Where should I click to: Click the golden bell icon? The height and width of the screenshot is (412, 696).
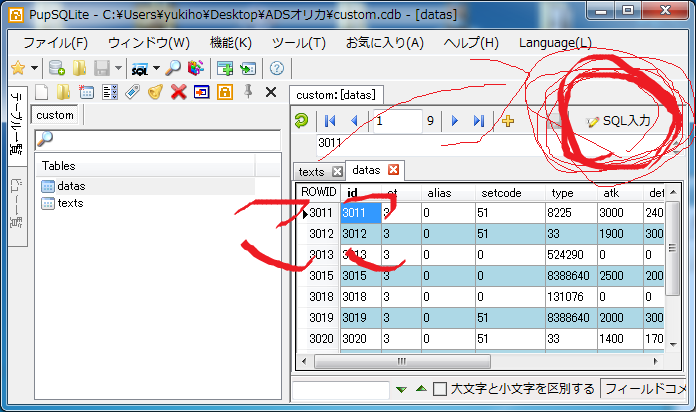[x=155, y=92]
